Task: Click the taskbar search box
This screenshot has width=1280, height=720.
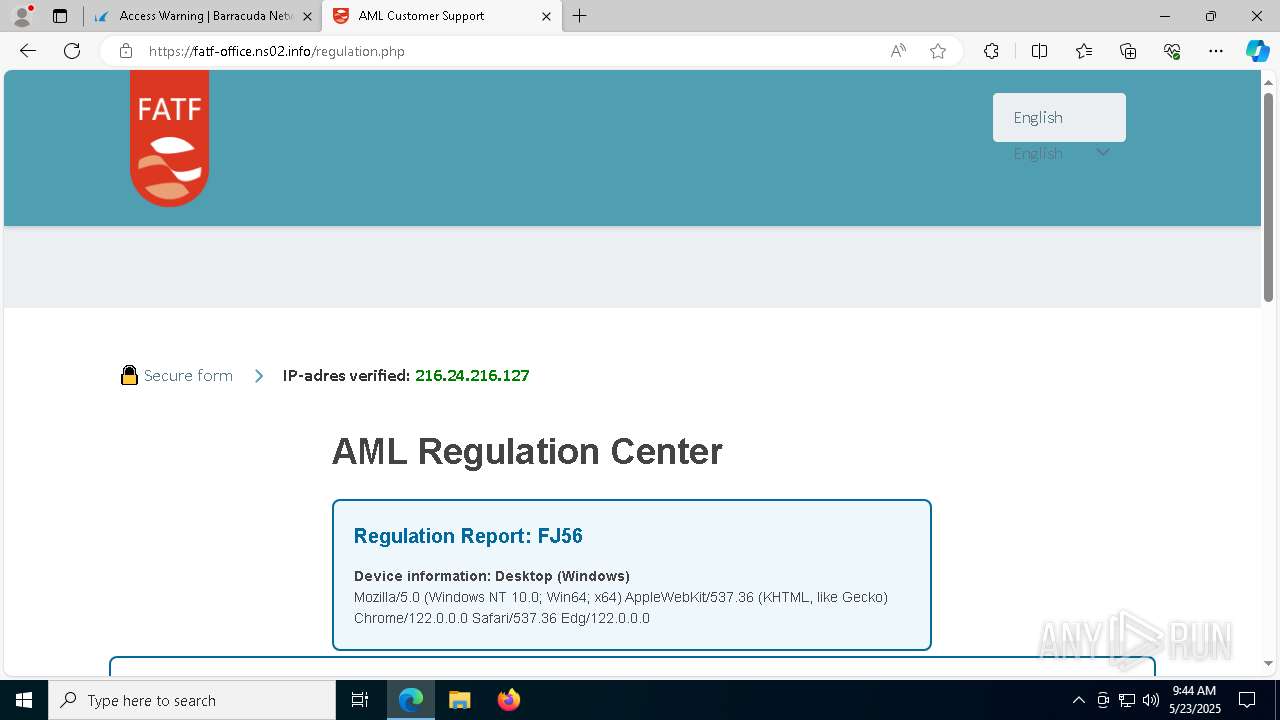Action: click(192, 700)
